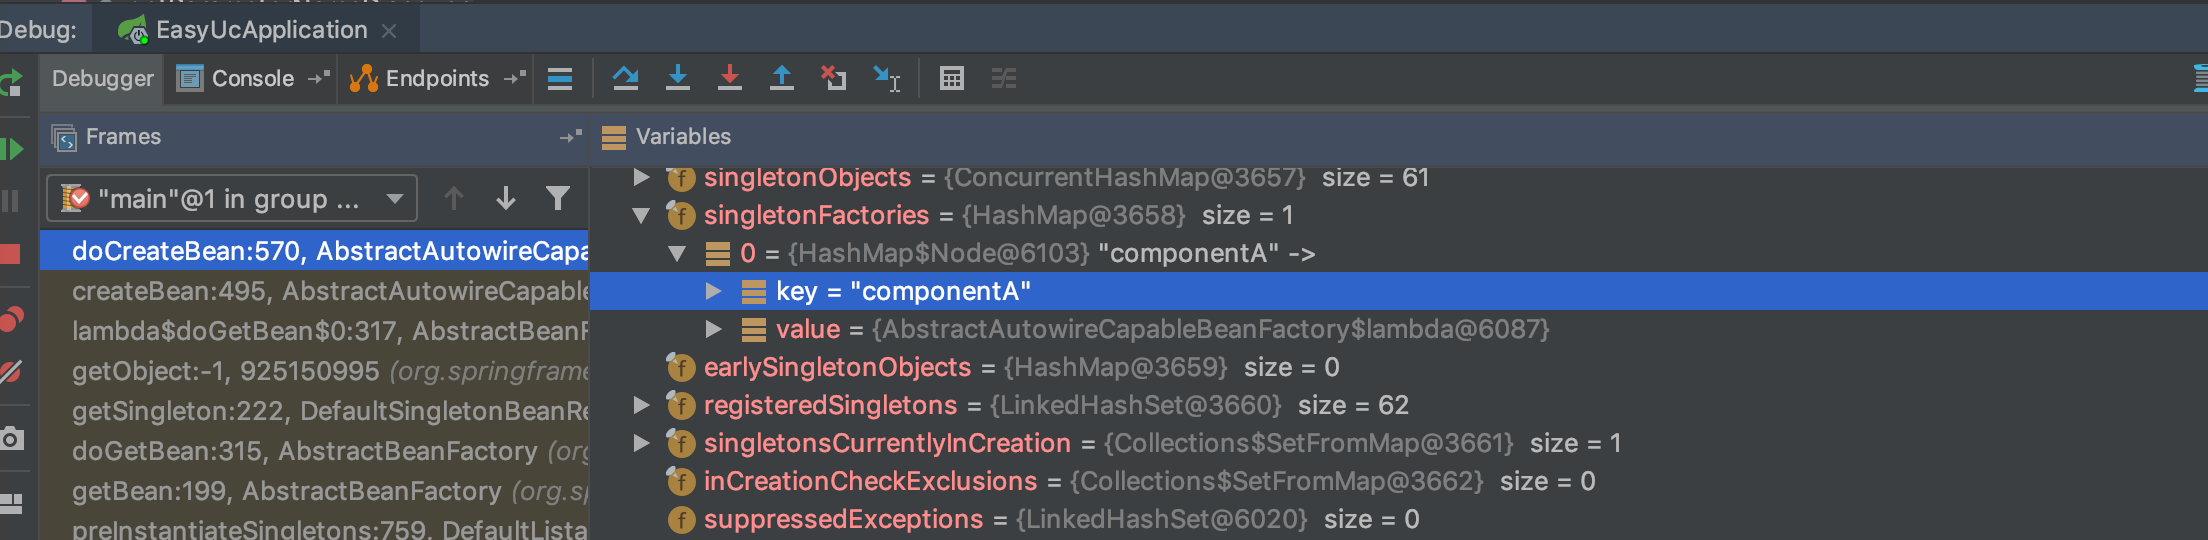Viewport: 2208px width, 540px height.
Task: Select the earlySingletonObjects variable row
Action: click(837, 367)
